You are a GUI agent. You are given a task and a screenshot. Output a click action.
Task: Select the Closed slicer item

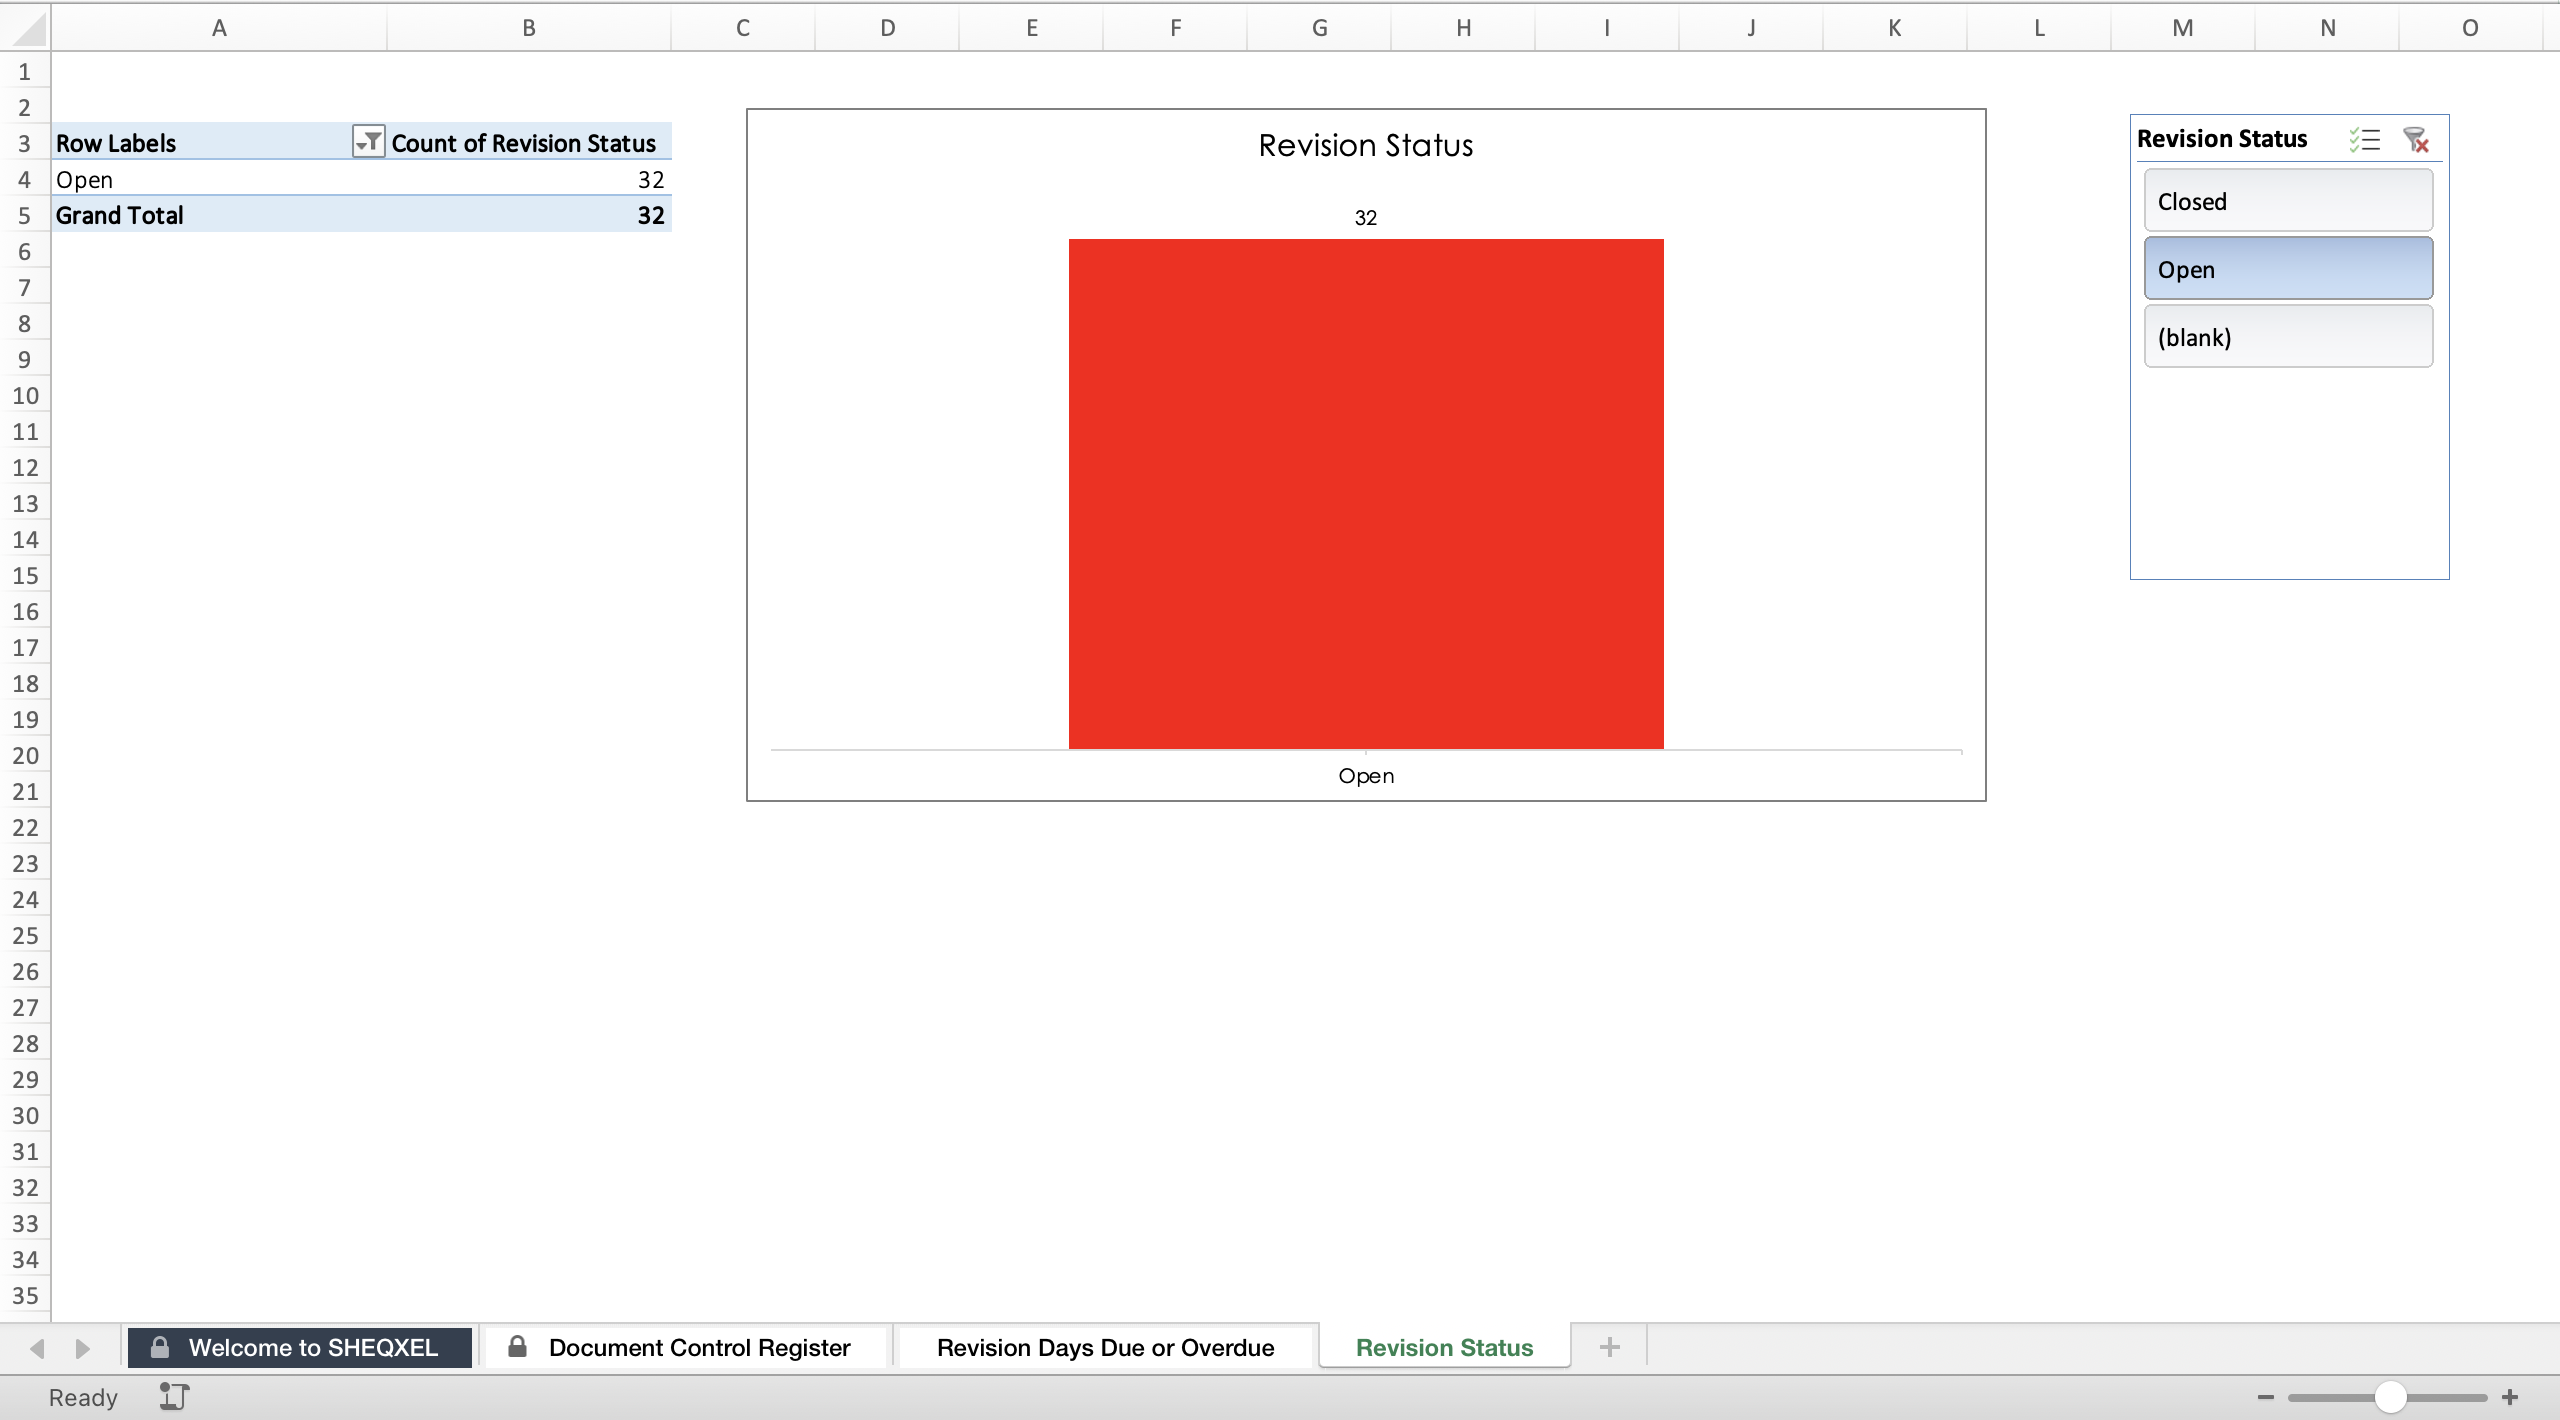coord(2288,201)
